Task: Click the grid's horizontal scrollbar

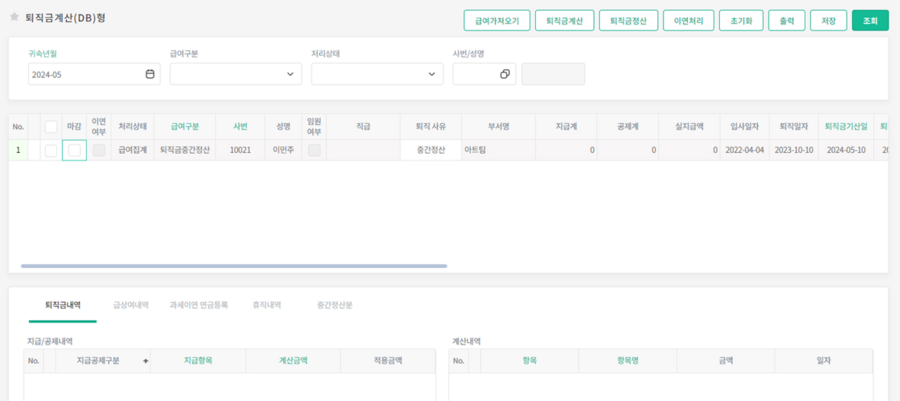Action: coord(233,266)
